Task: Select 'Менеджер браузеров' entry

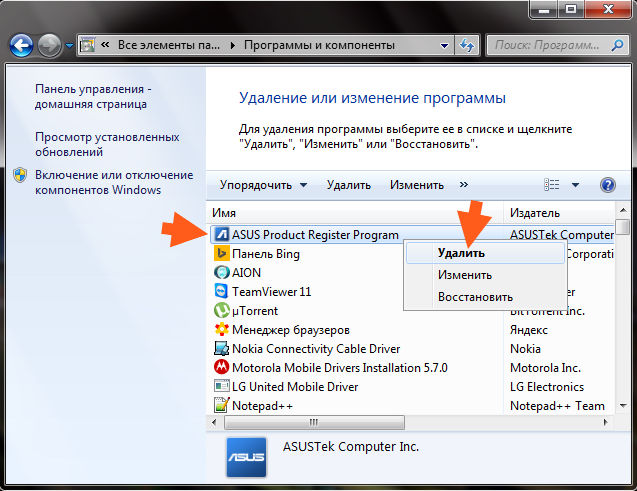Action: tap(291, 330)
